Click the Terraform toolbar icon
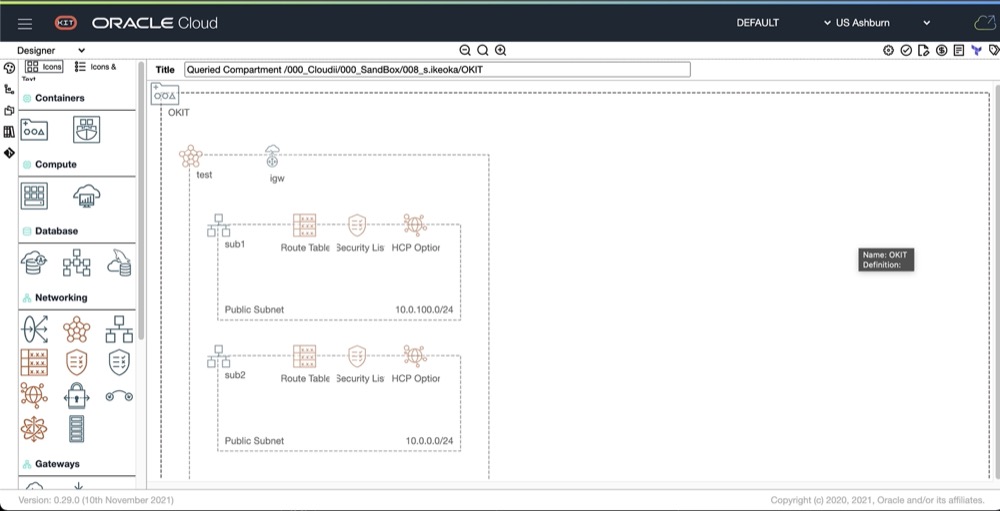This screenshot has height=511, width=1000. click(x=976, y=50)
